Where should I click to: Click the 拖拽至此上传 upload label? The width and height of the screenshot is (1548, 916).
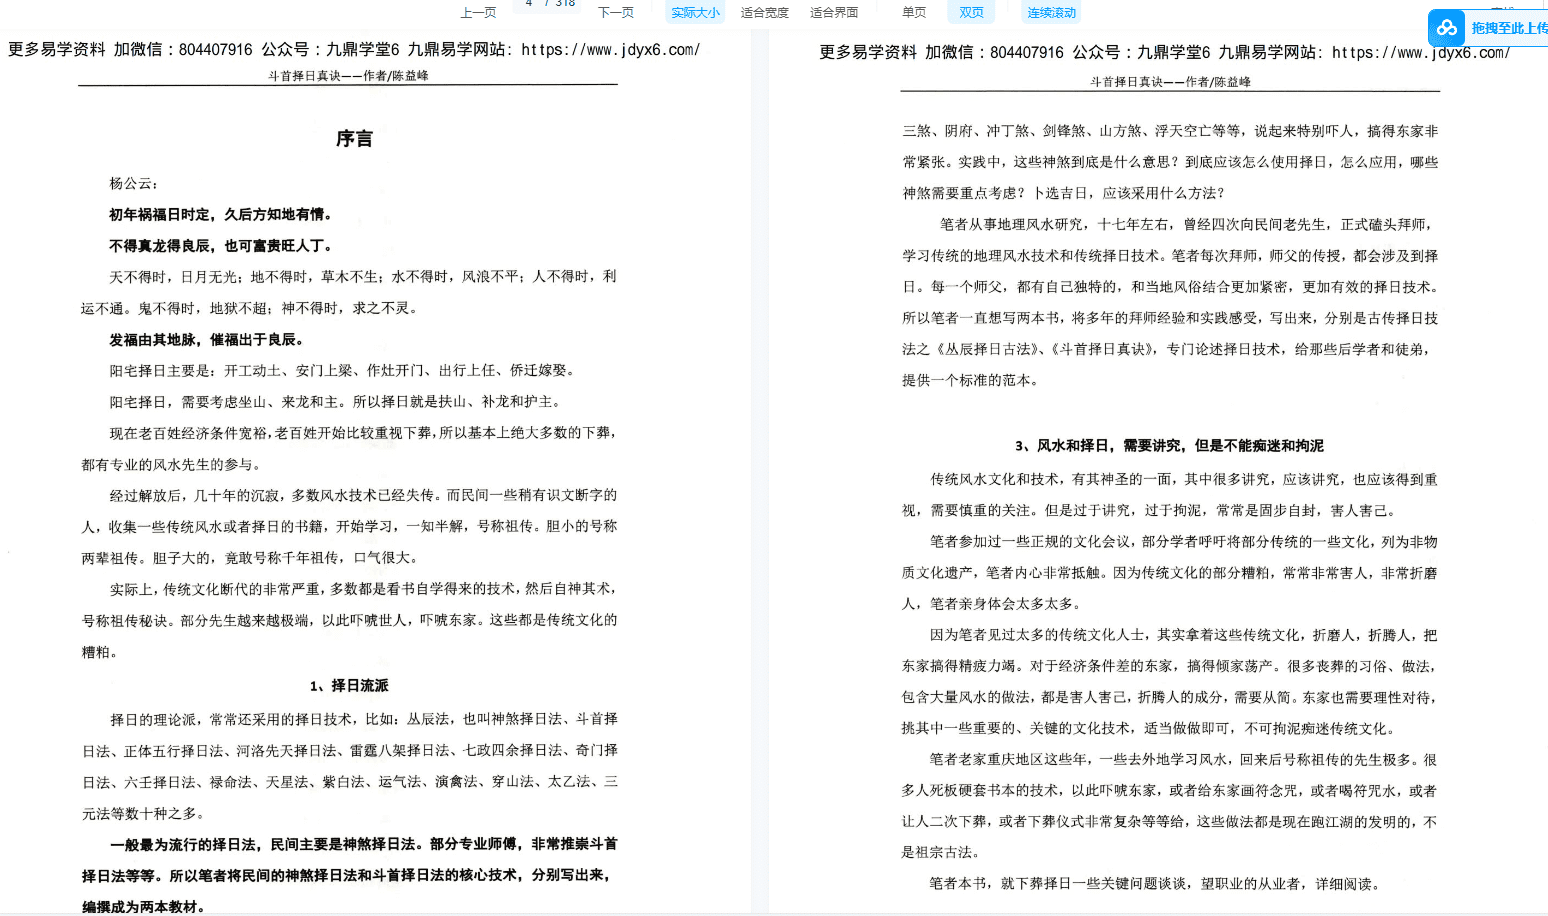(1508, 28)
